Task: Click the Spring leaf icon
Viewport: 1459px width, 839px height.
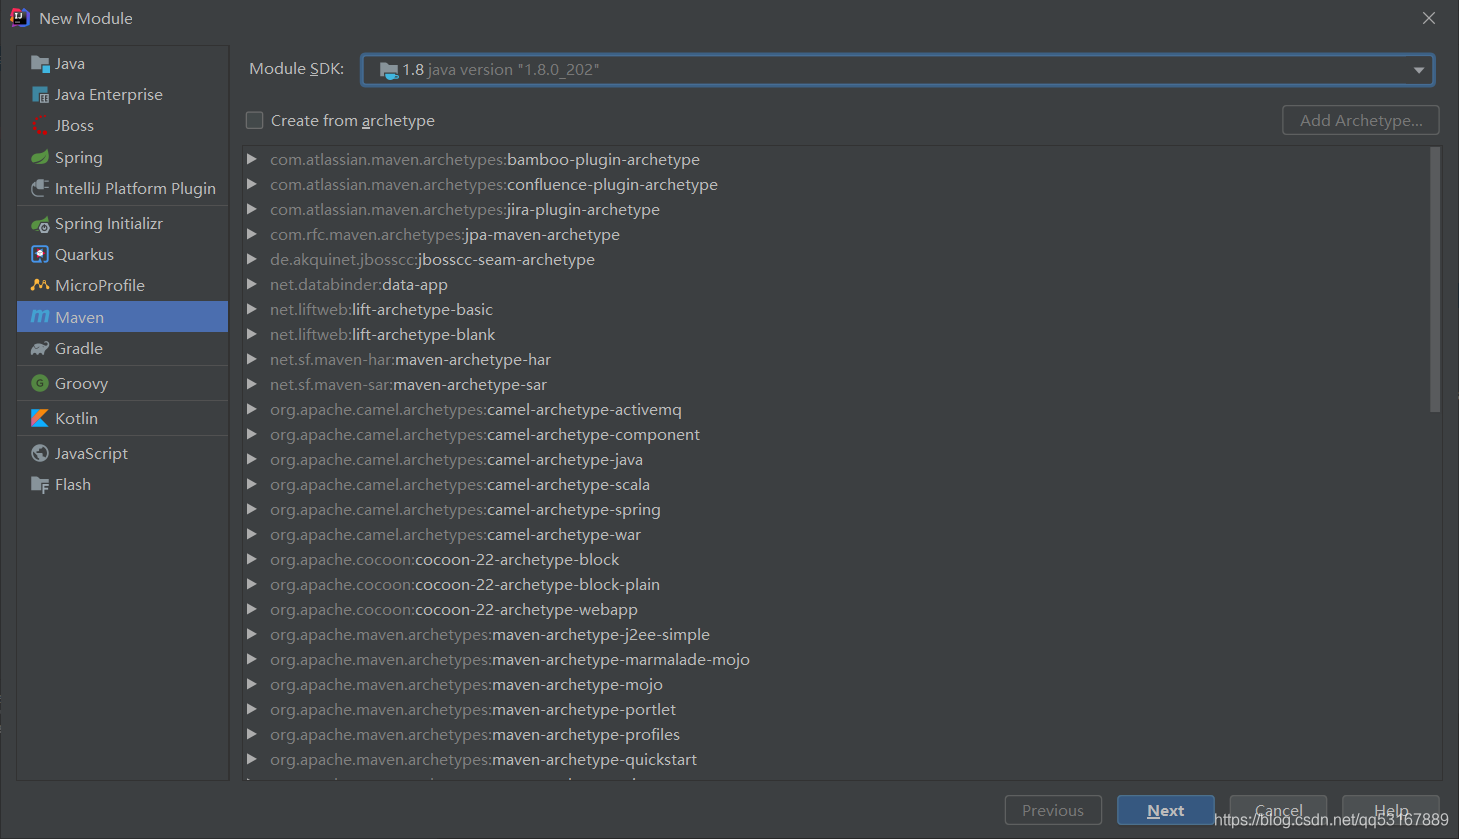Action: pos(40,158)
